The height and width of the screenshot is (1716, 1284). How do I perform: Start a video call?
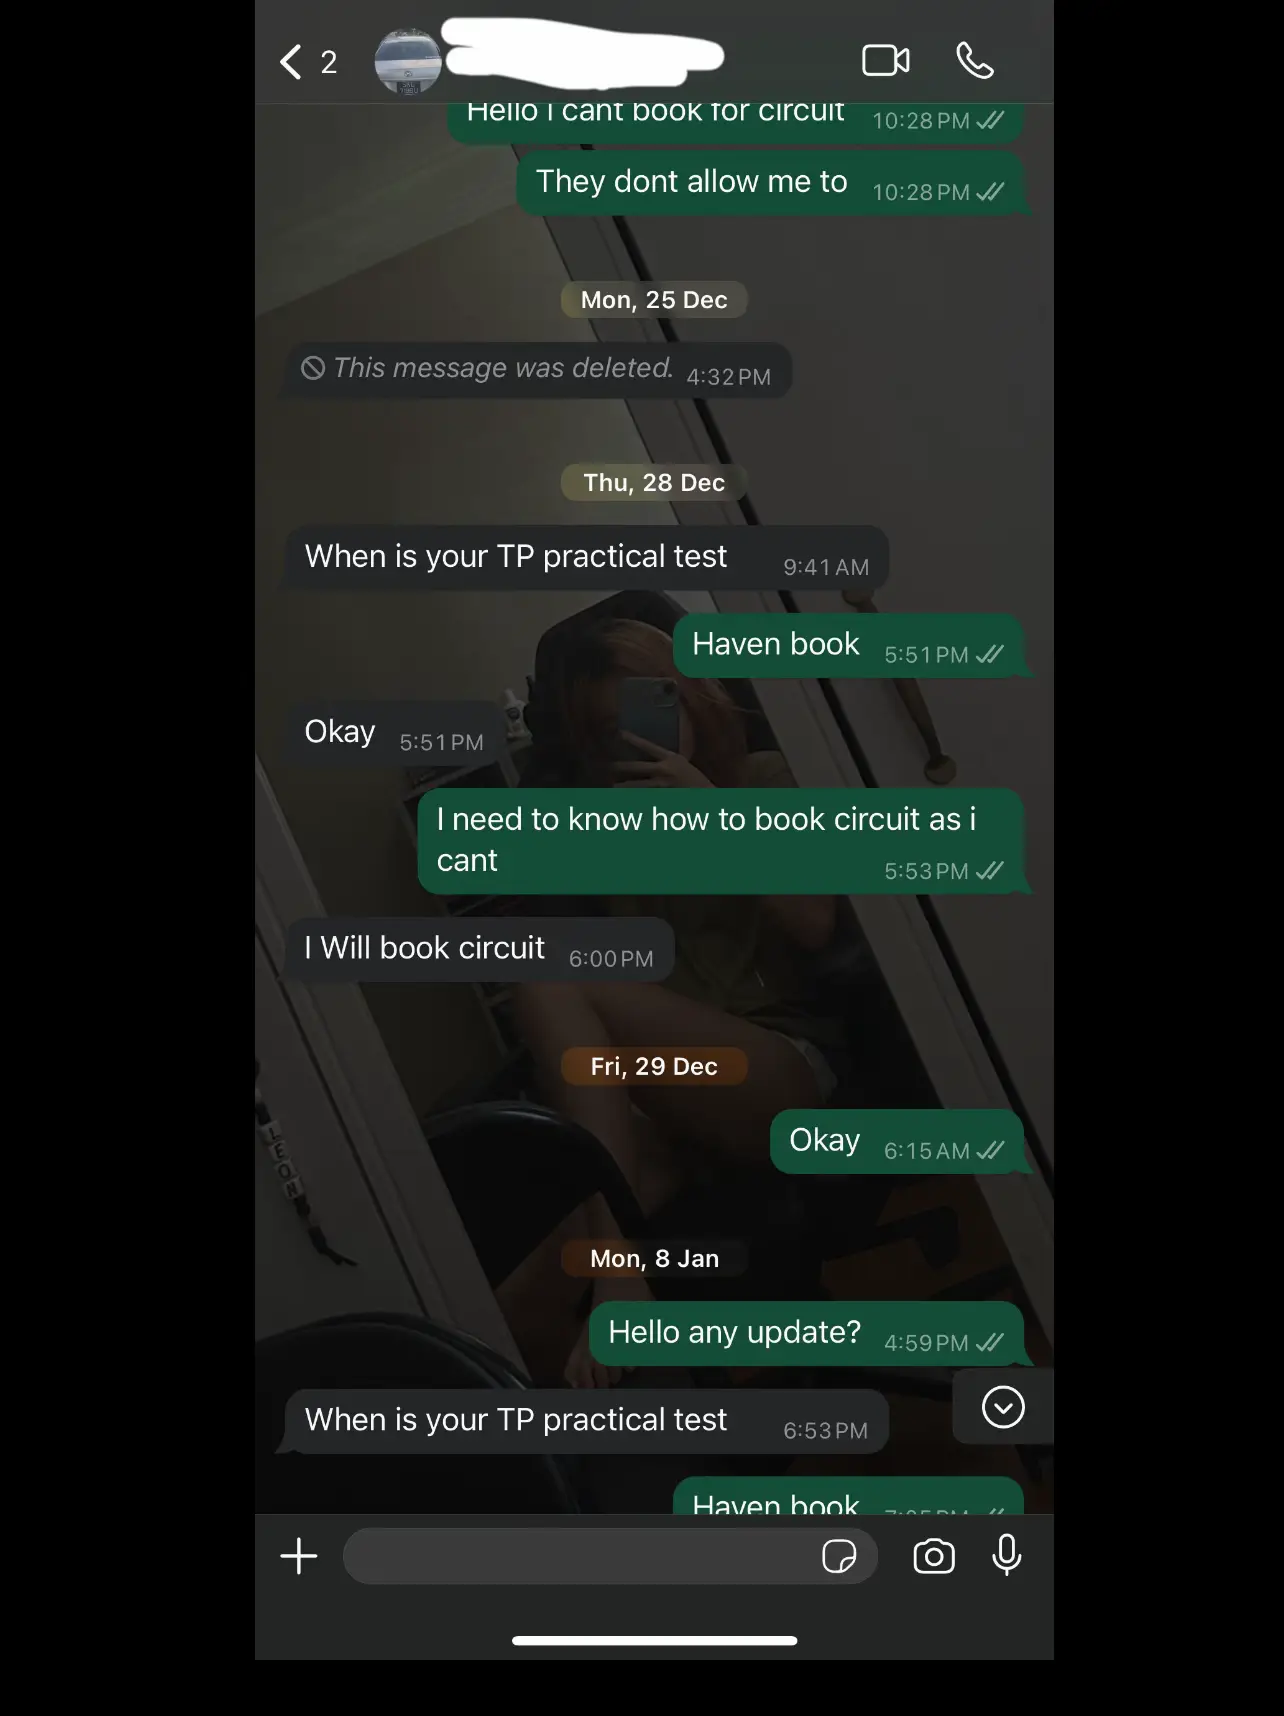click(x=886, y=61)
